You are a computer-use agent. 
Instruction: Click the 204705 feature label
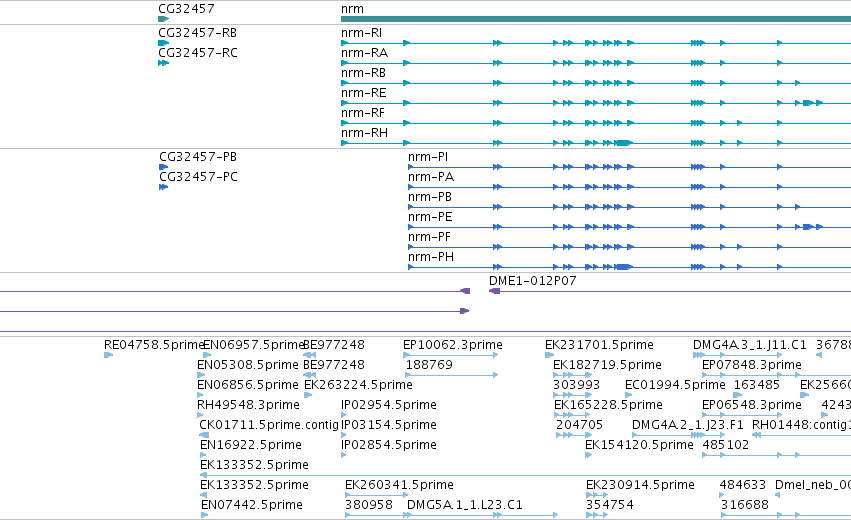point(580,425)
